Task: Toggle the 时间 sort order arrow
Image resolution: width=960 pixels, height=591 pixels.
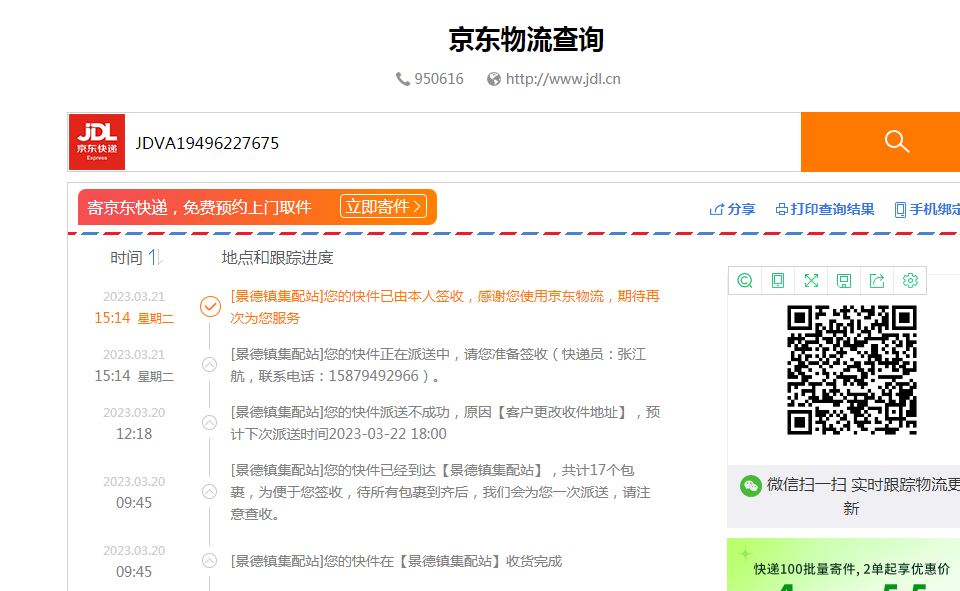Action: point(156,257)
